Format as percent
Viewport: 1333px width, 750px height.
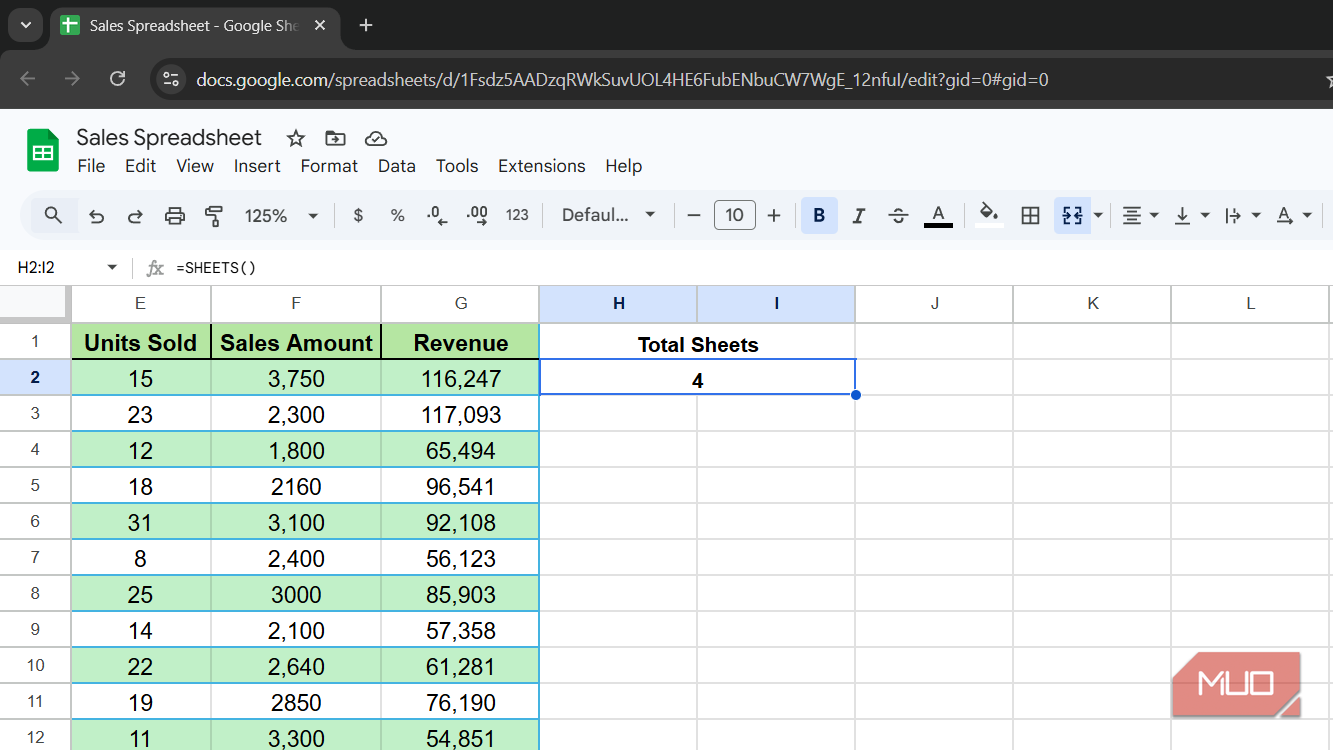397,215
